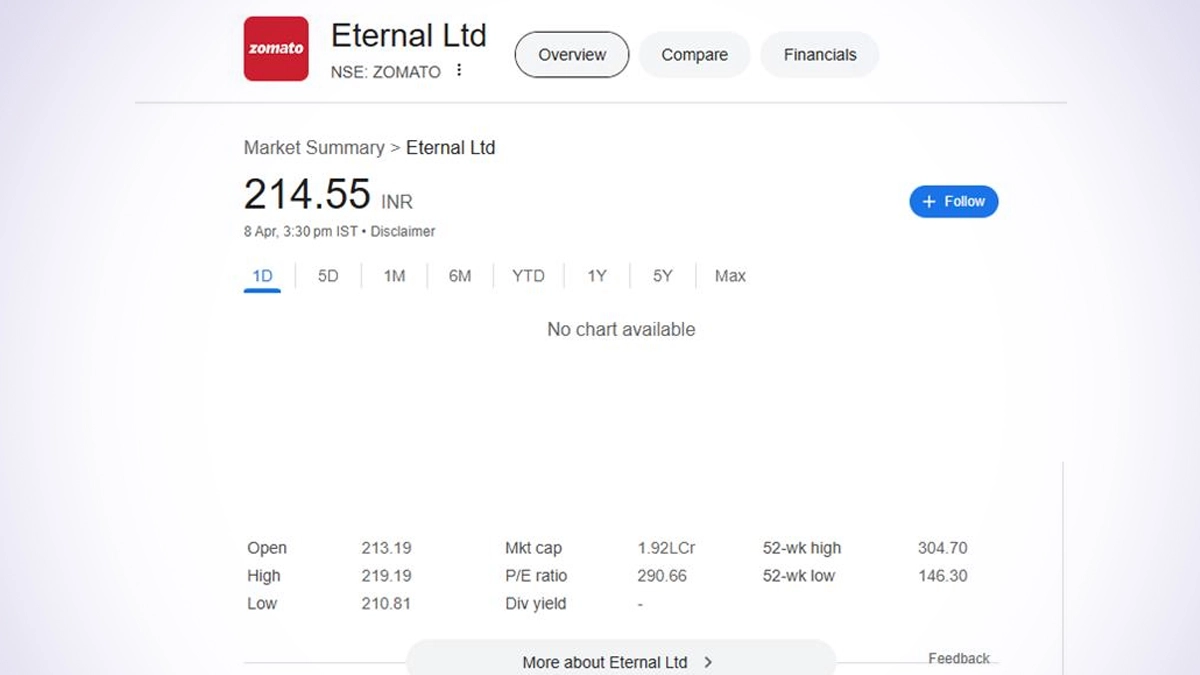Open the Compare tab

(694, 55)
